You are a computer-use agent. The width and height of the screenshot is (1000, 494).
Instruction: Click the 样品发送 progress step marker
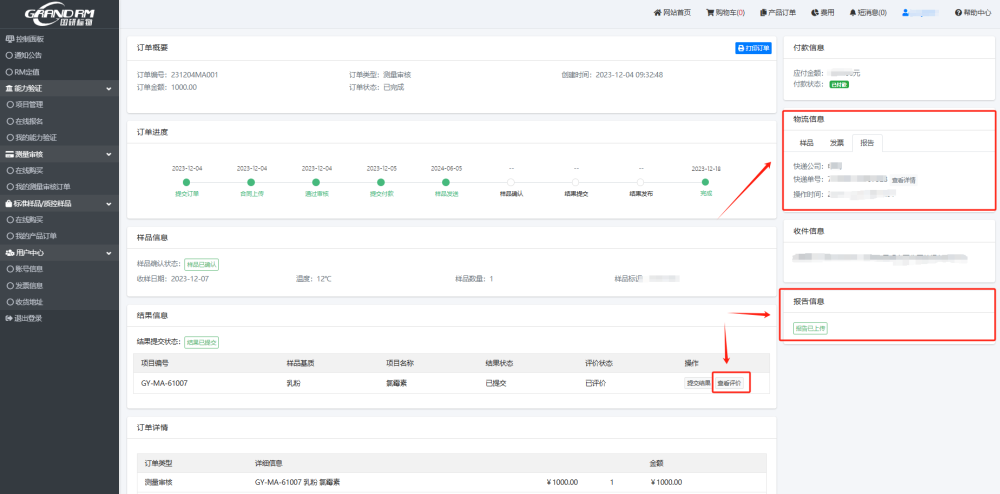pos(446,182)
